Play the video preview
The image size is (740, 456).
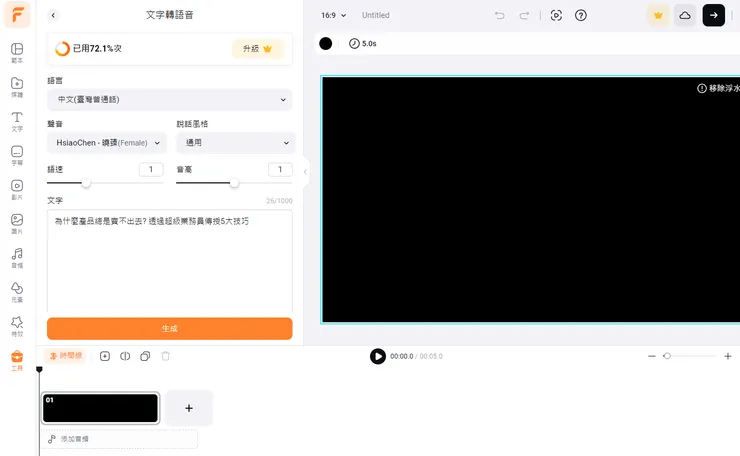coord(378,356)
